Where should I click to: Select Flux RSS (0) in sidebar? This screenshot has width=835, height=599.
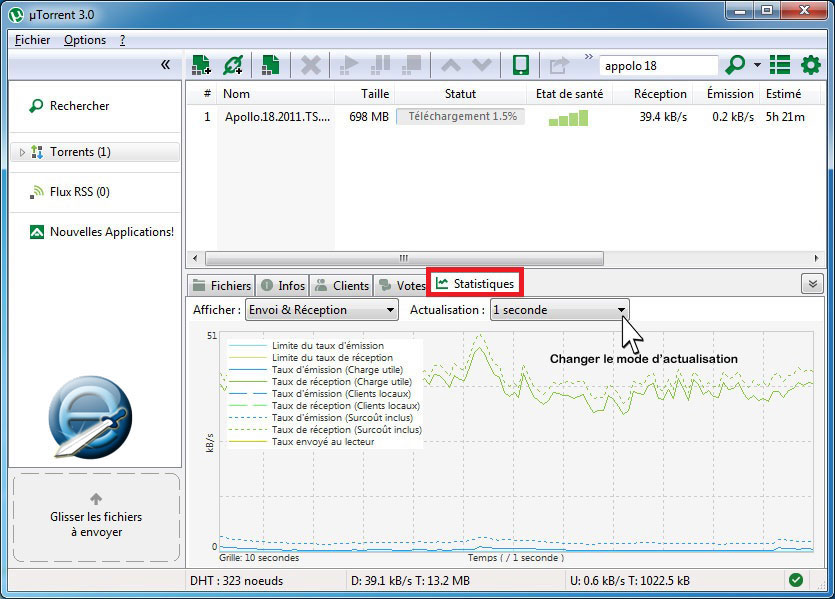(x=69, y=192)
